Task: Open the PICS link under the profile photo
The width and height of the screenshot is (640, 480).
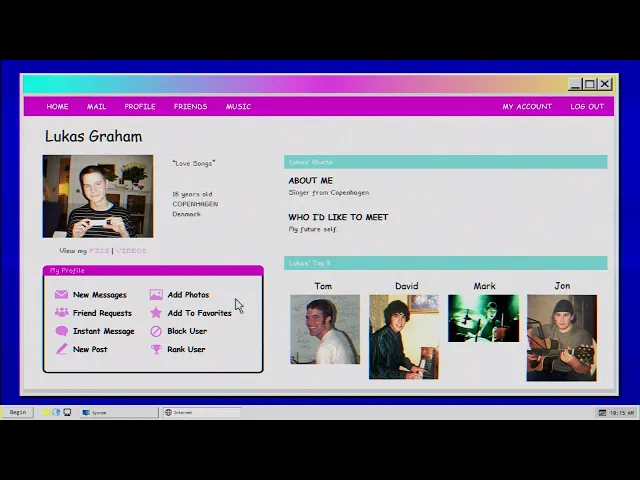Action: tap(99, 251)
